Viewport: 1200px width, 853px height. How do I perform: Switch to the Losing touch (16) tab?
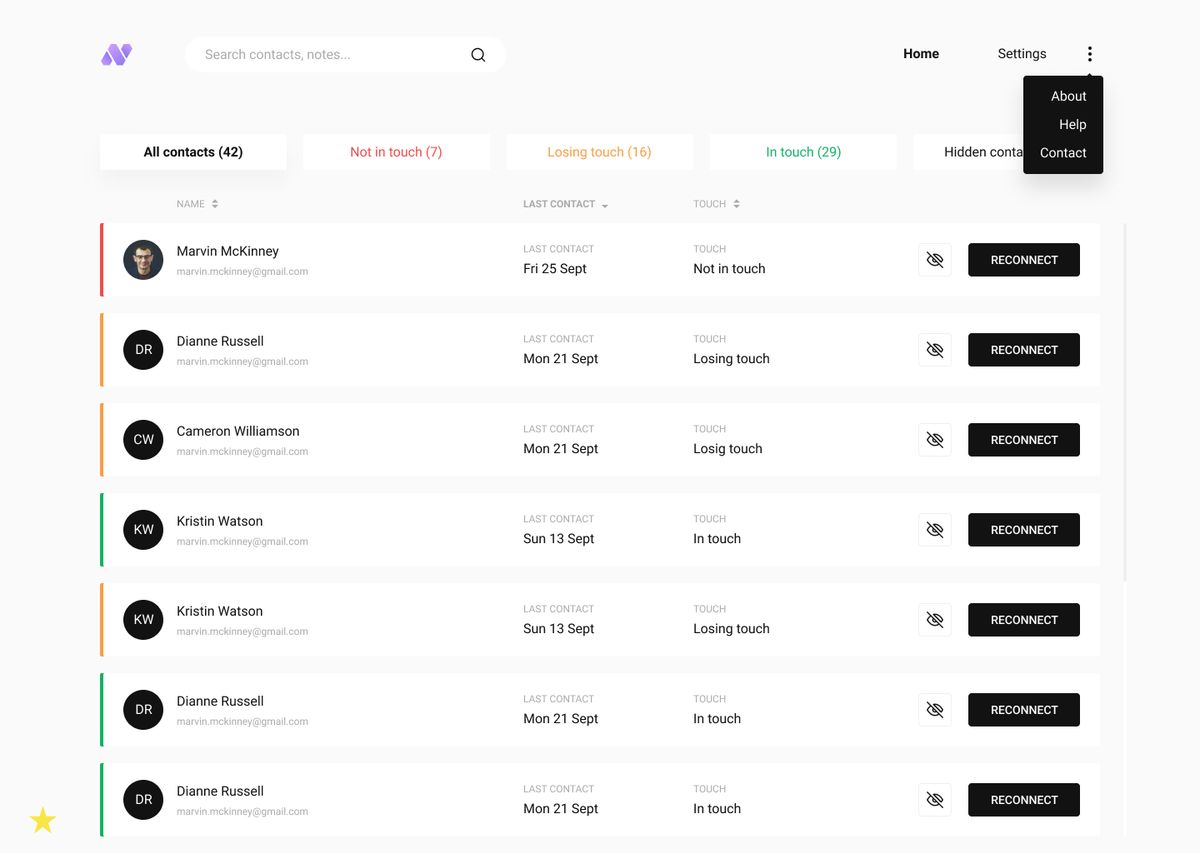[599, 151]
